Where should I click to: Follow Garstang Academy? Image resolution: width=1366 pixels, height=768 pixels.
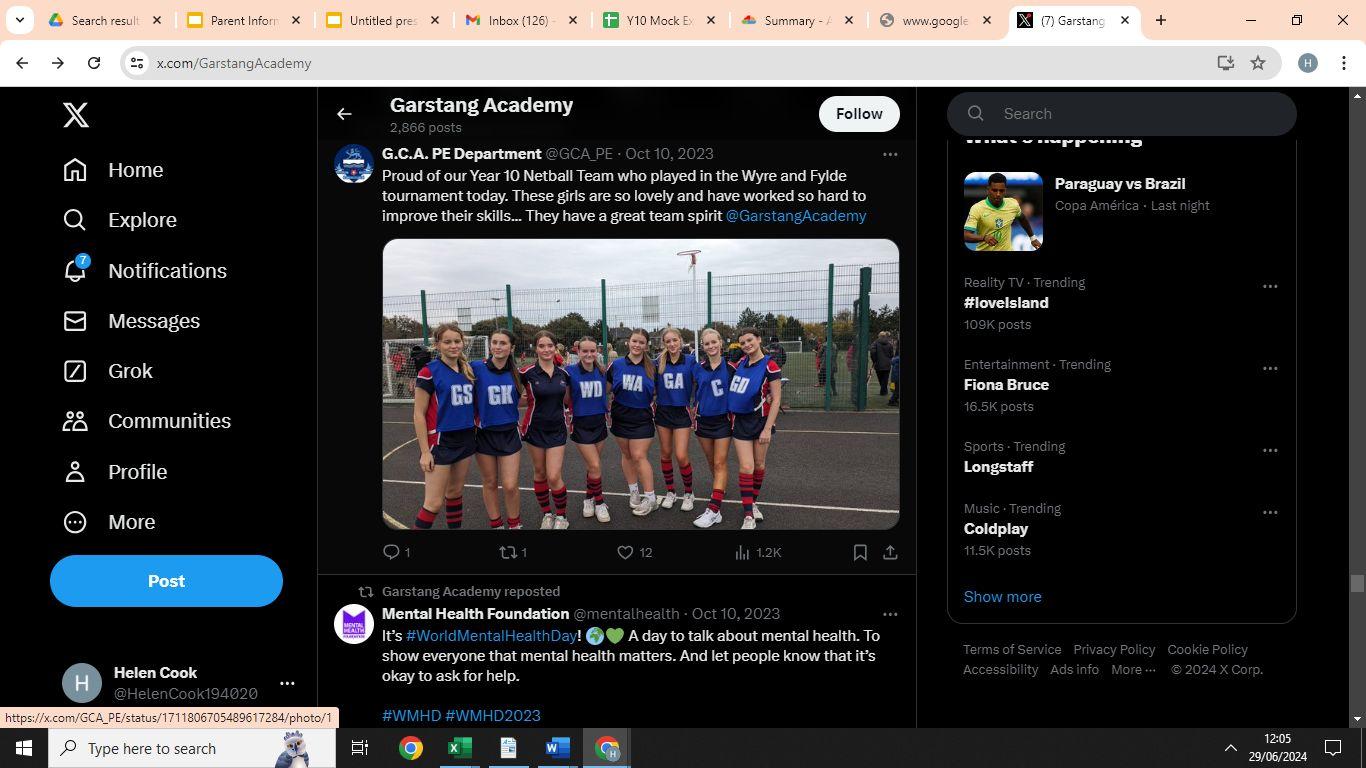pos(859,114)
